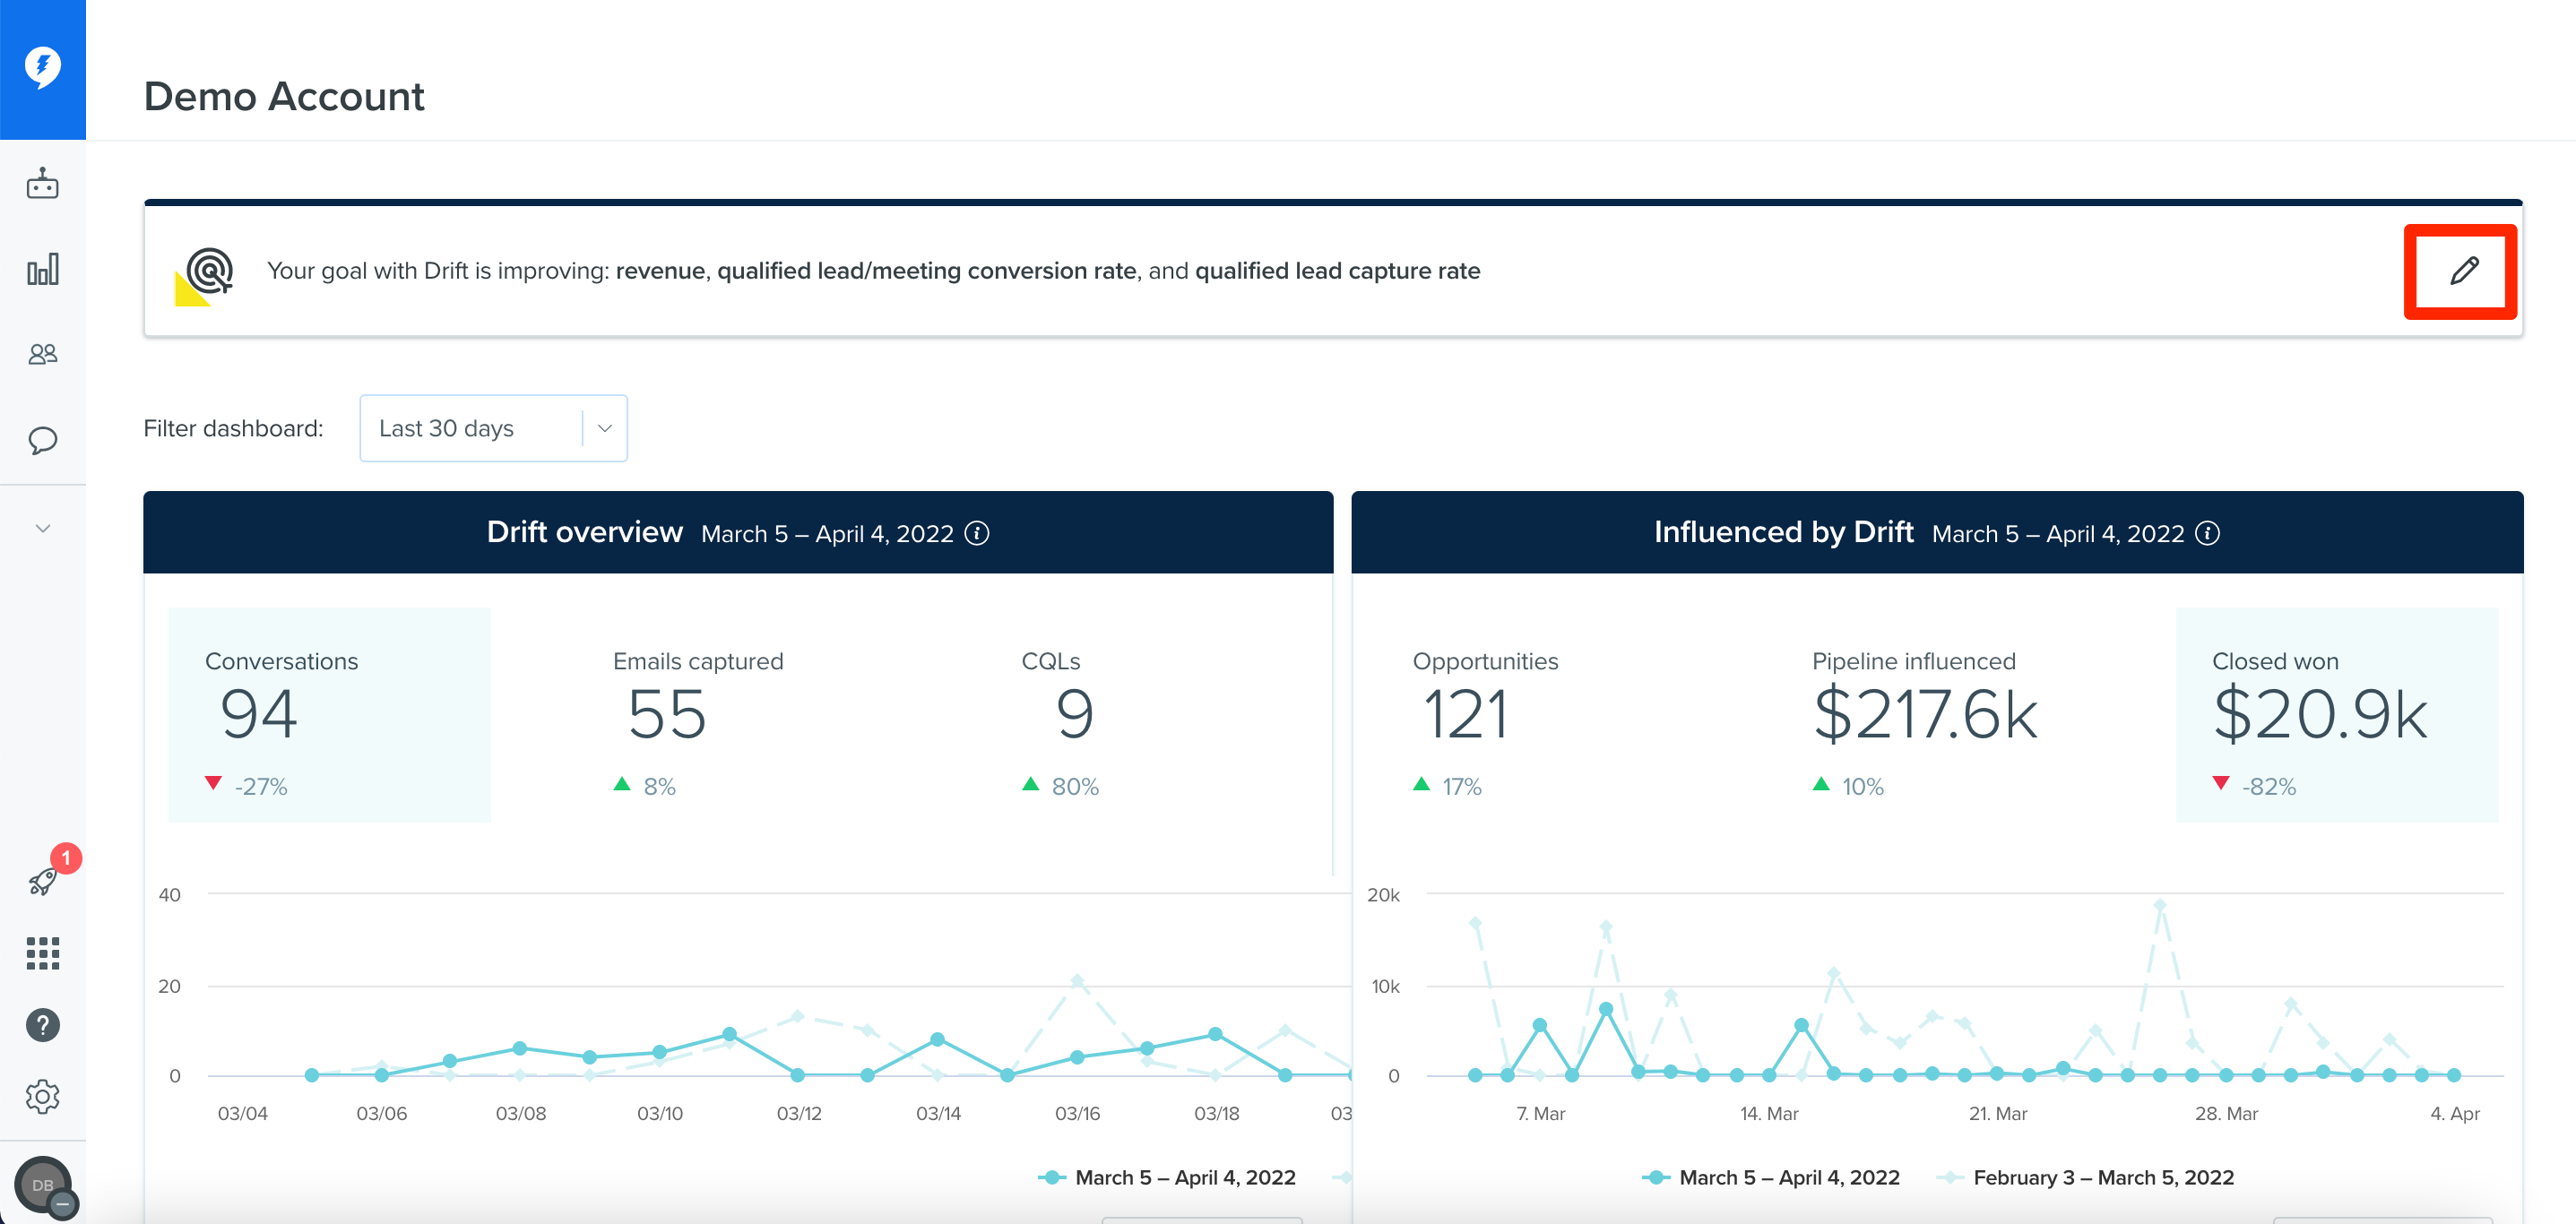Screen dimensions: 2576x1224
Task: Click the 80% CQLs change value
Action: pos(1075,787)
